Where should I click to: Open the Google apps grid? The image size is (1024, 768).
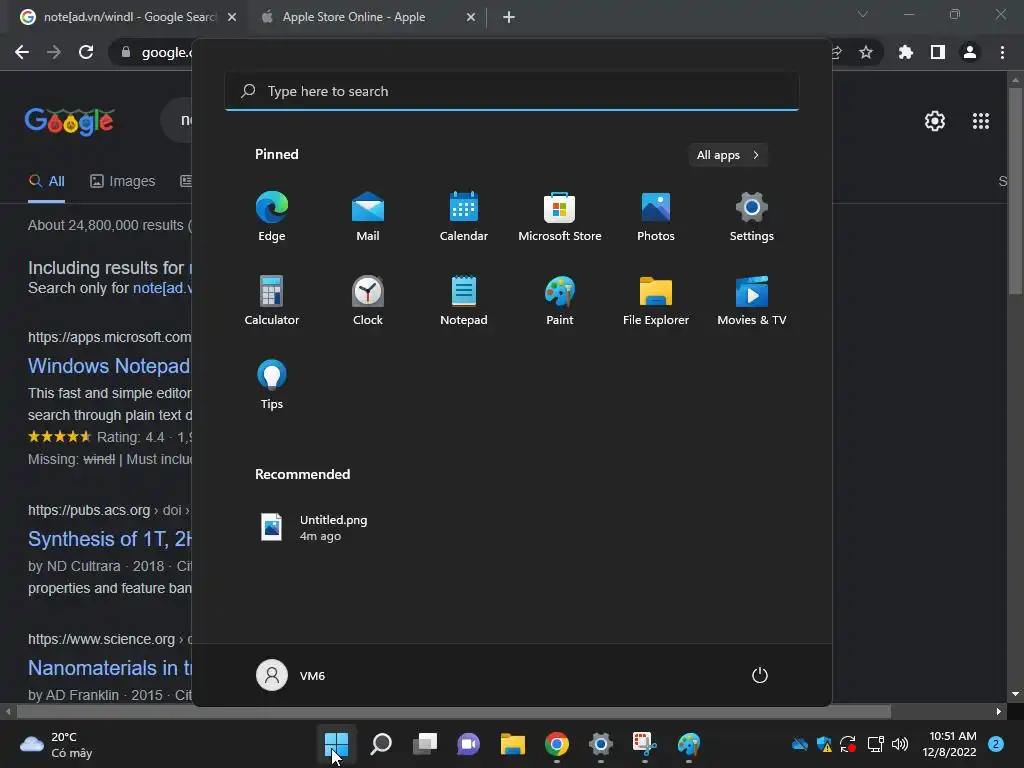tap(981, 121)
